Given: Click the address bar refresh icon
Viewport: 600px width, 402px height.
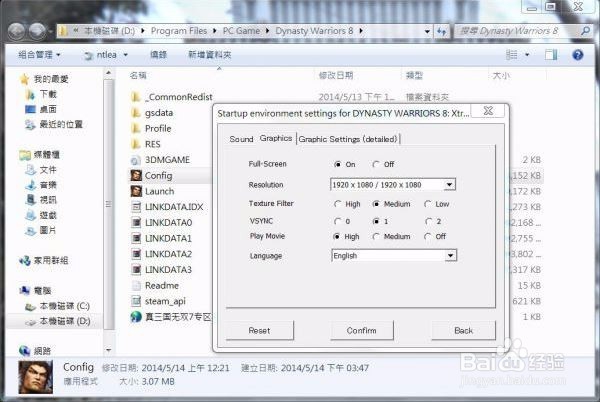Looking at the screenshot, I should coord(442,31).
